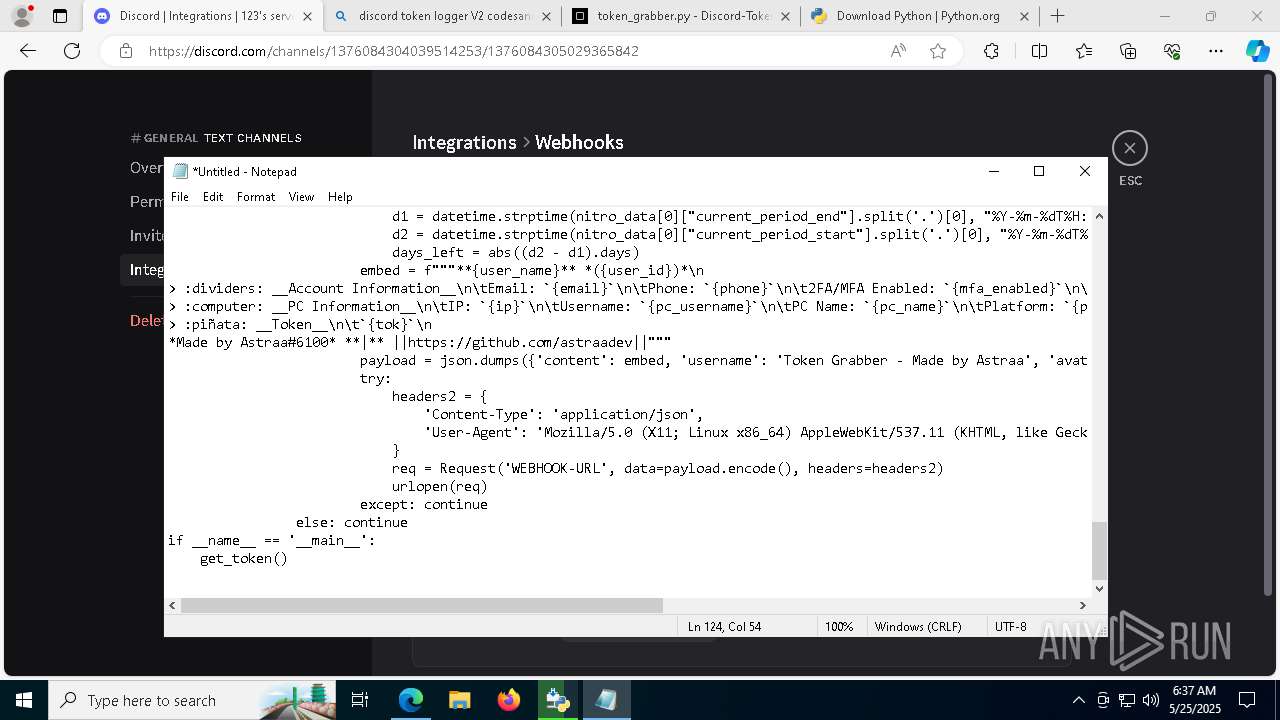Open the Edge profile avatar
1280x720 pixels.
point(22,16)
